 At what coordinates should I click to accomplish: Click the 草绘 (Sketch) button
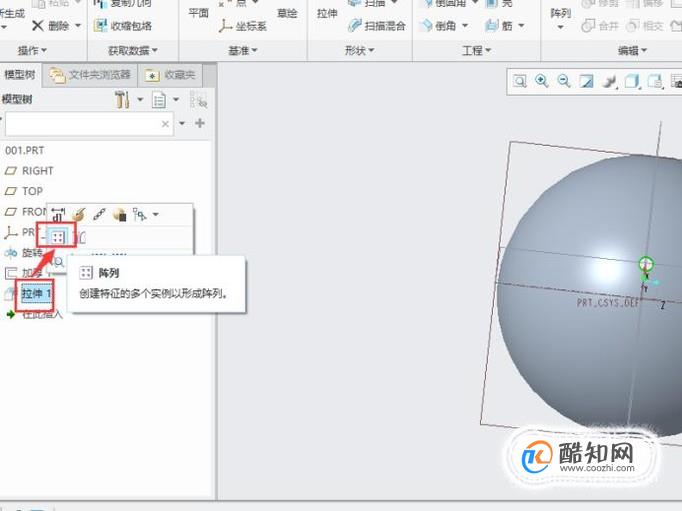click(288, 13)
